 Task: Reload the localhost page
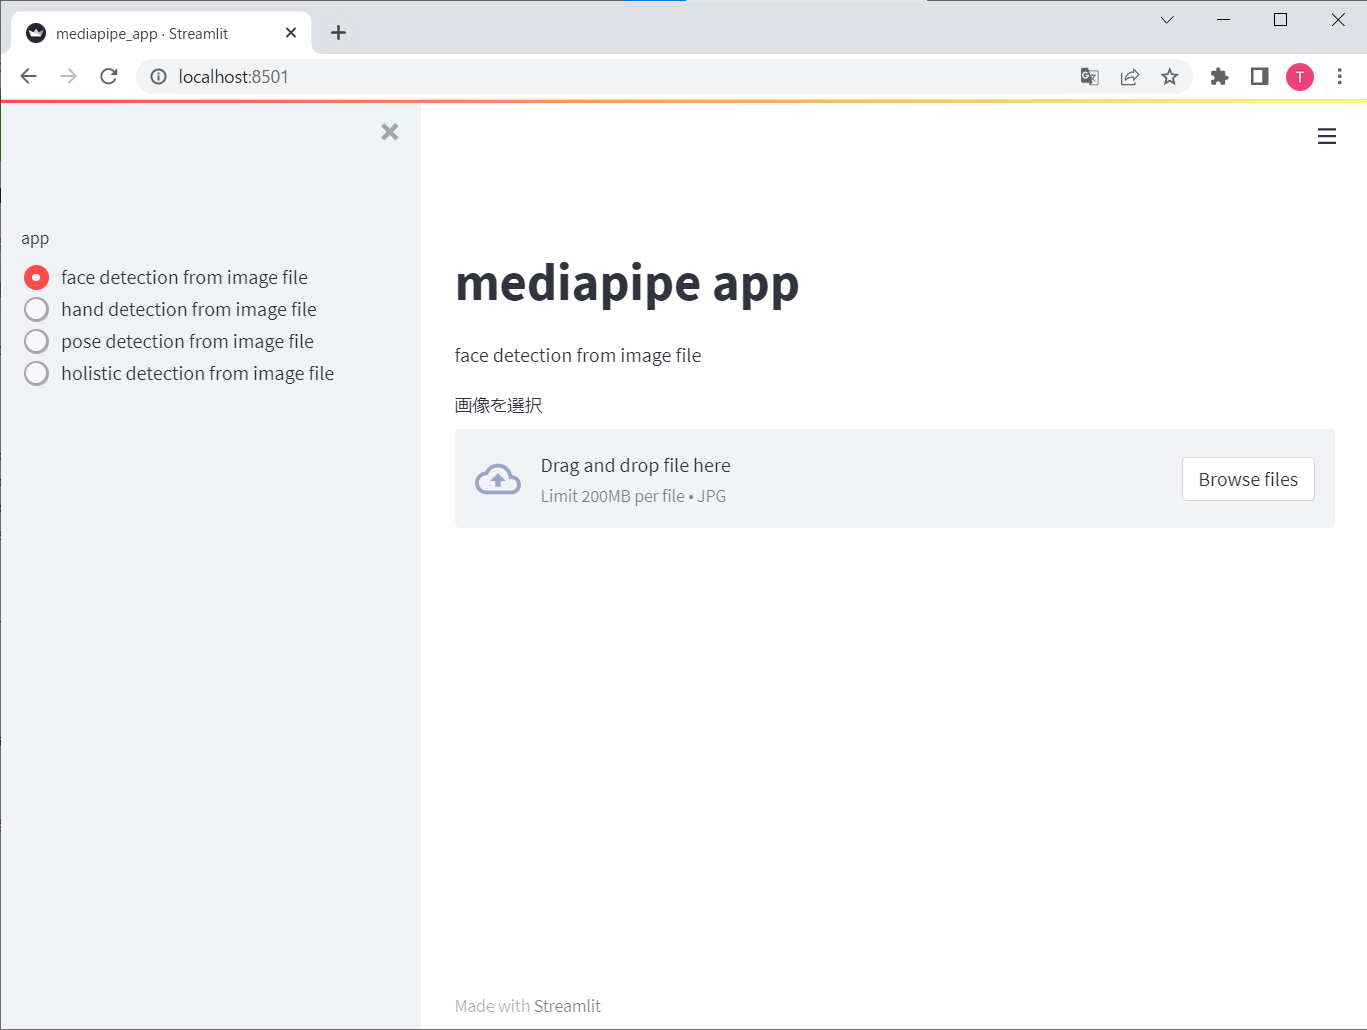(109, 76)
